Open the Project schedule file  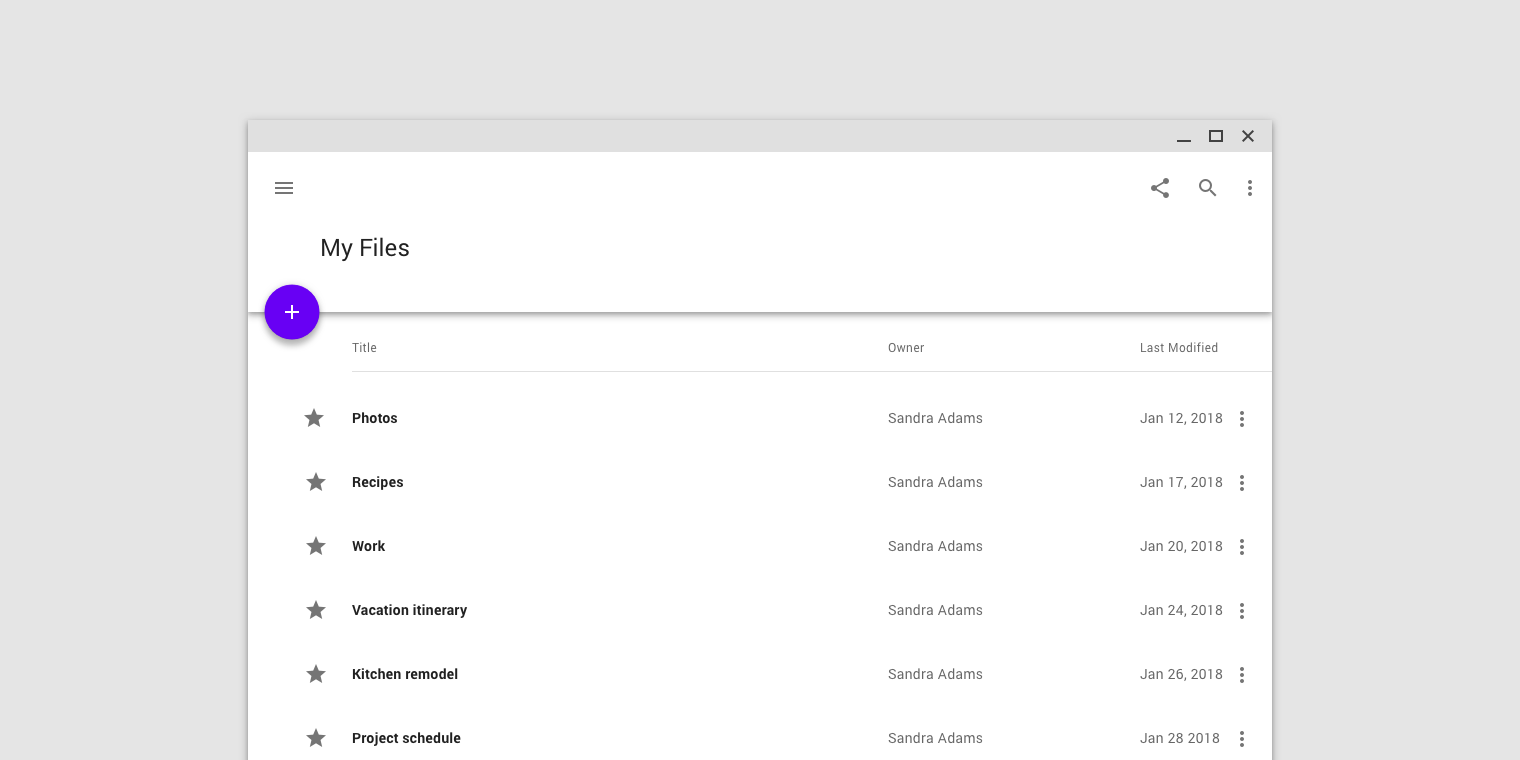[x=407, y=738]
